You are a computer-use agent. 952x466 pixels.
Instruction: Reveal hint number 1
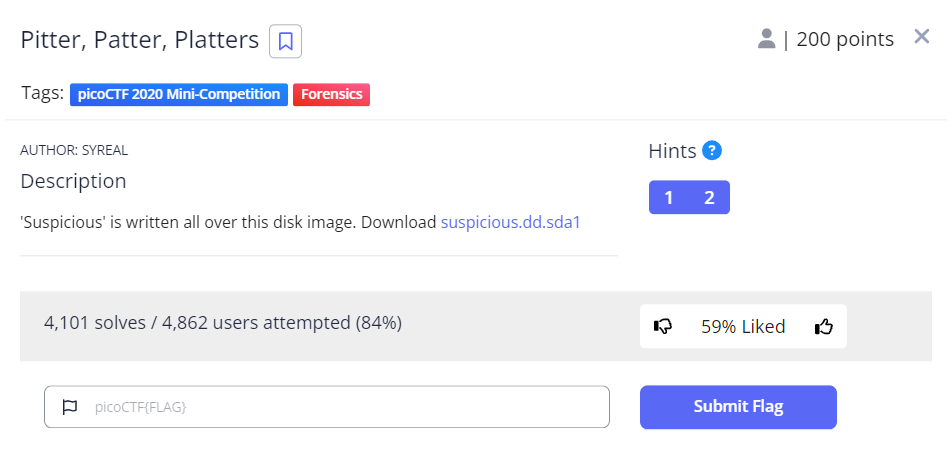[x=669, y=197]
